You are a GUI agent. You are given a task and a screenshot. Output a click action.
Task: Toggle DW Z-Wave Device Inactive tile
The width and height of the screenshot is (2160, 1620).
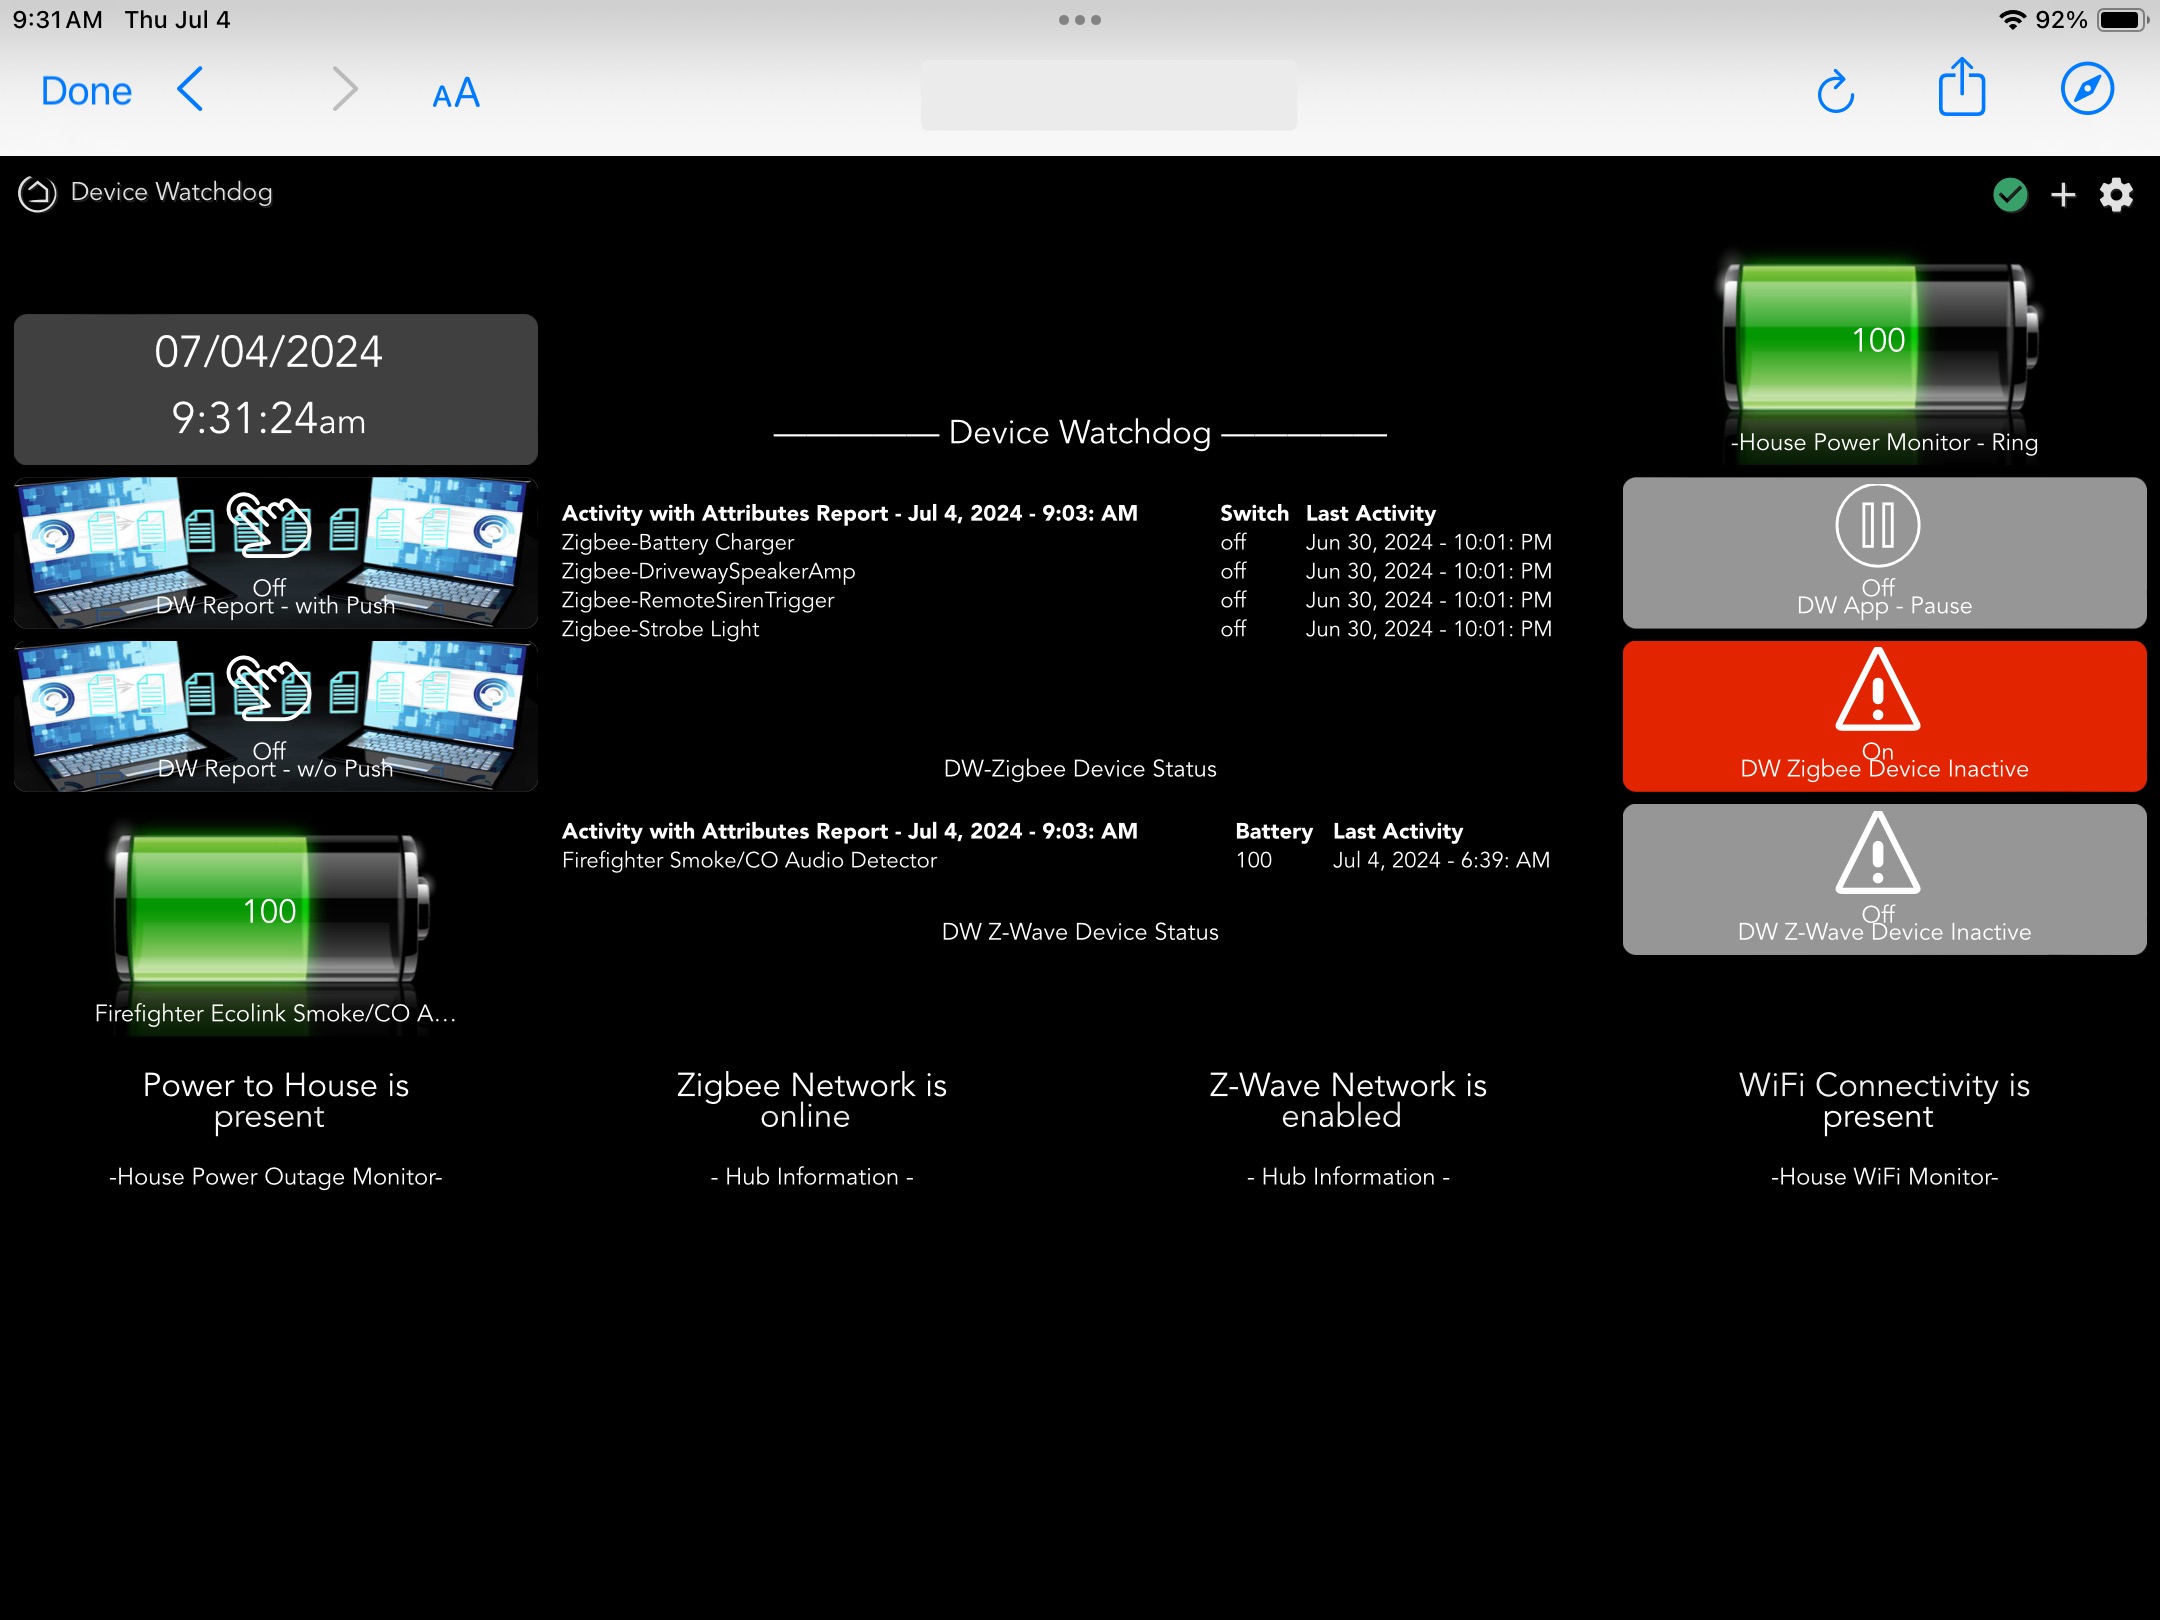[x=1884, y=879]
